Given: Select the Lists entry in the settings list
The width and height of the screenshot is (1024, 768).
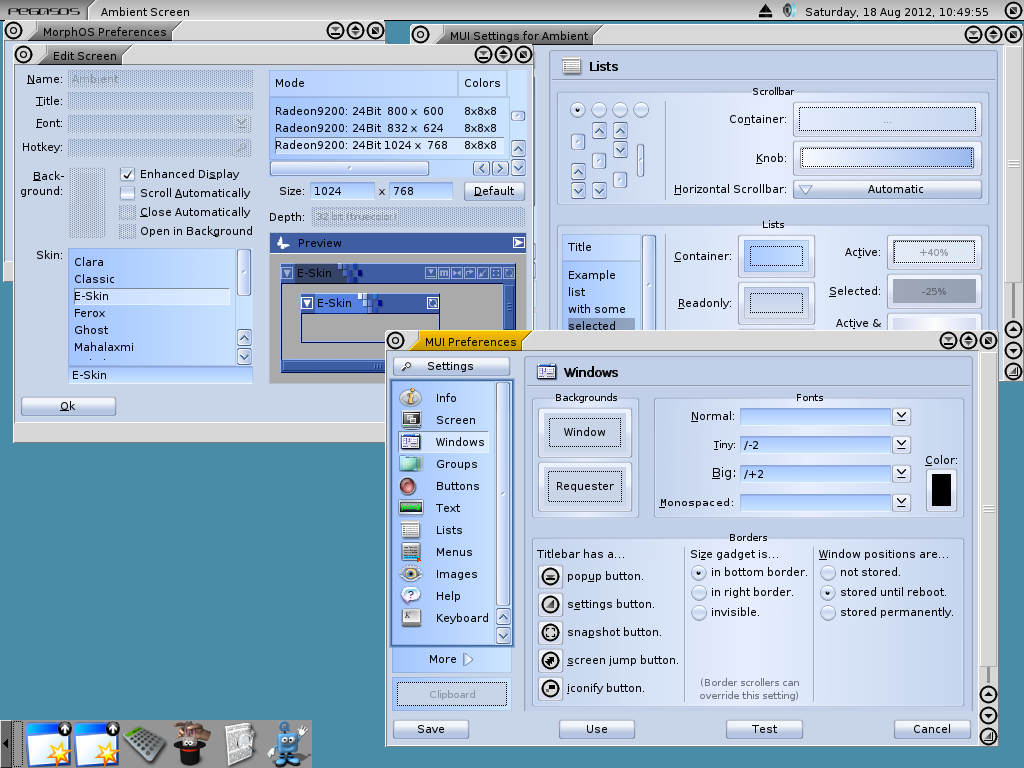Looking at the screenshot, I should coord(443,530).
